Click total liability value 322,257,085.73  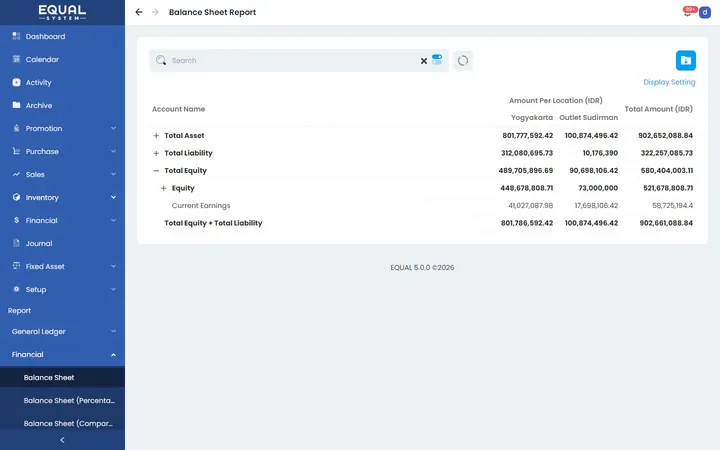click(667, 153)
